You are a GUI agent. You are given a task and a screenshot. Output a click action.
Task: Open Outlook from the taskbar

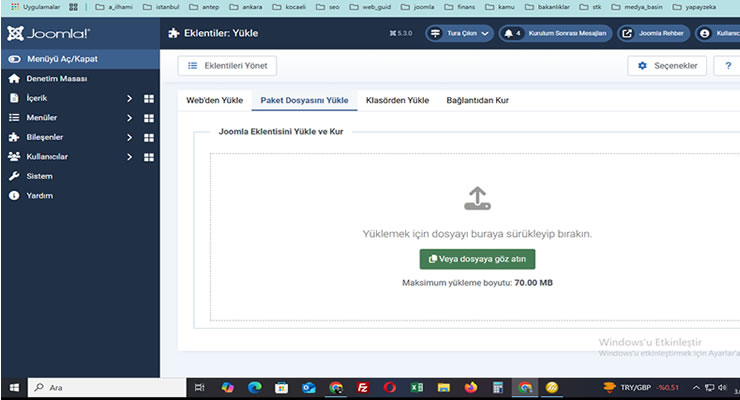309,388
